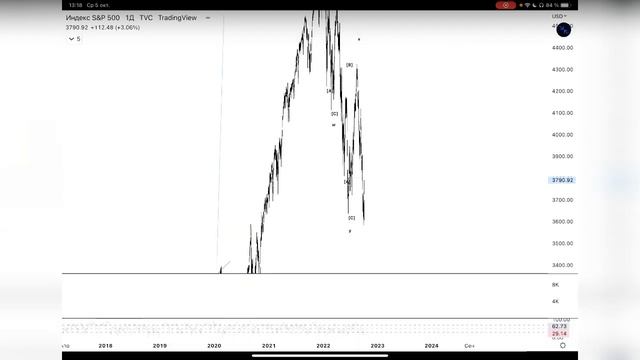Image resolution: width=640 pixels, height=360 pixels.
Task: Expand the indicators legend chevron with 5
Action: point(74,39)
